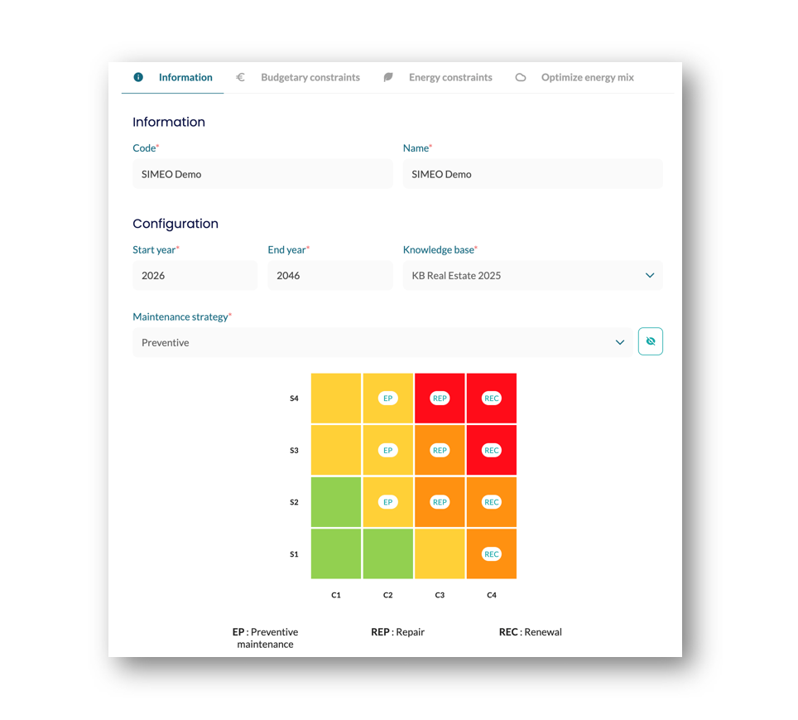Toggle the matrix visibility eye button
This screenshot has height=720, width=798.
650,342
